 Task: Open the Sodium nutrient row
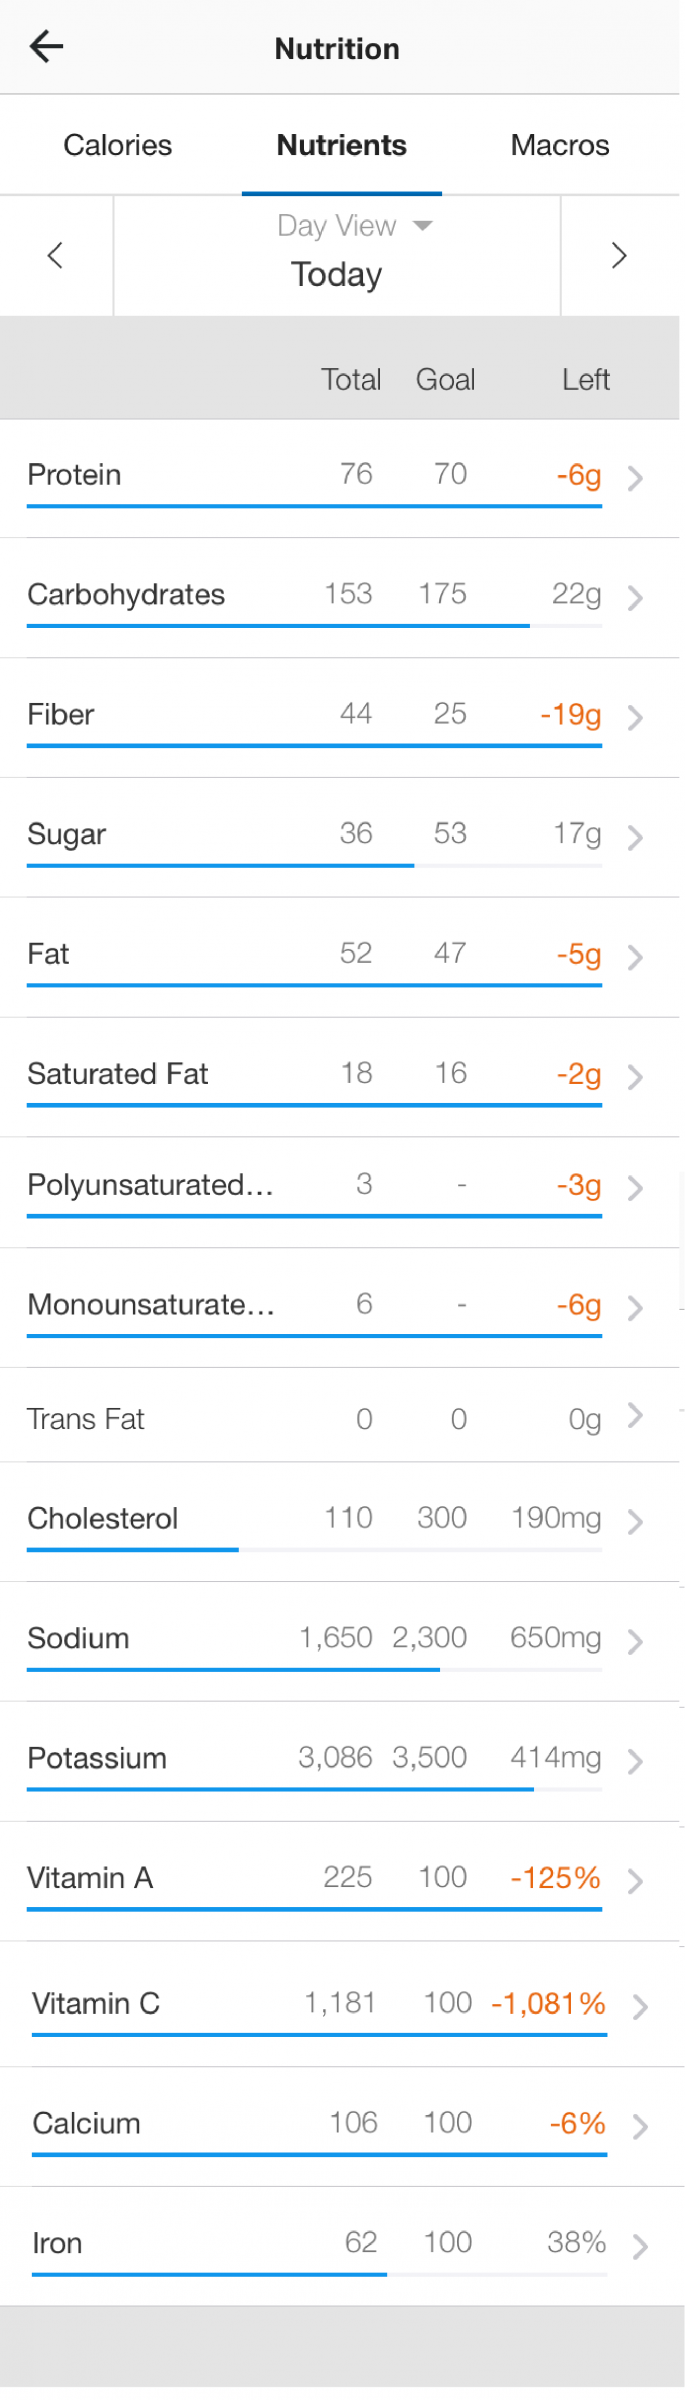coord(340,1642)
